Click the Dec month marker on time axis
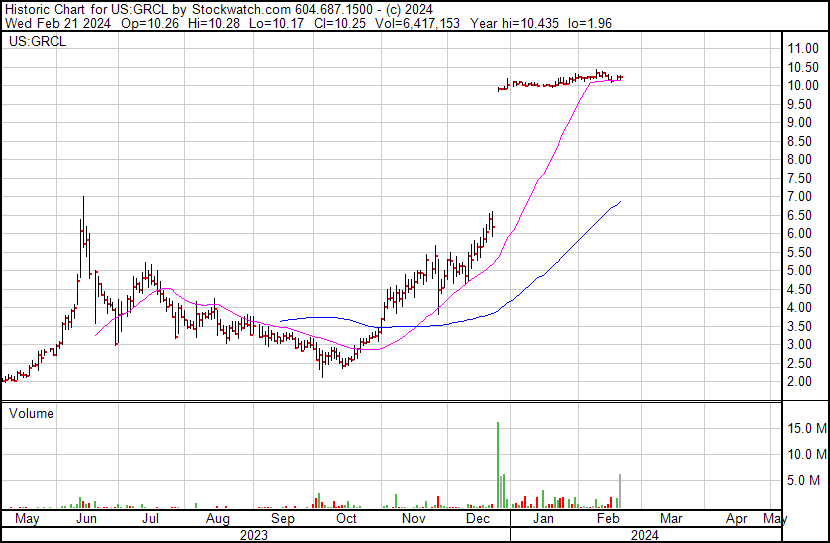Screen dimensions: 830x543 click(477, 520)
